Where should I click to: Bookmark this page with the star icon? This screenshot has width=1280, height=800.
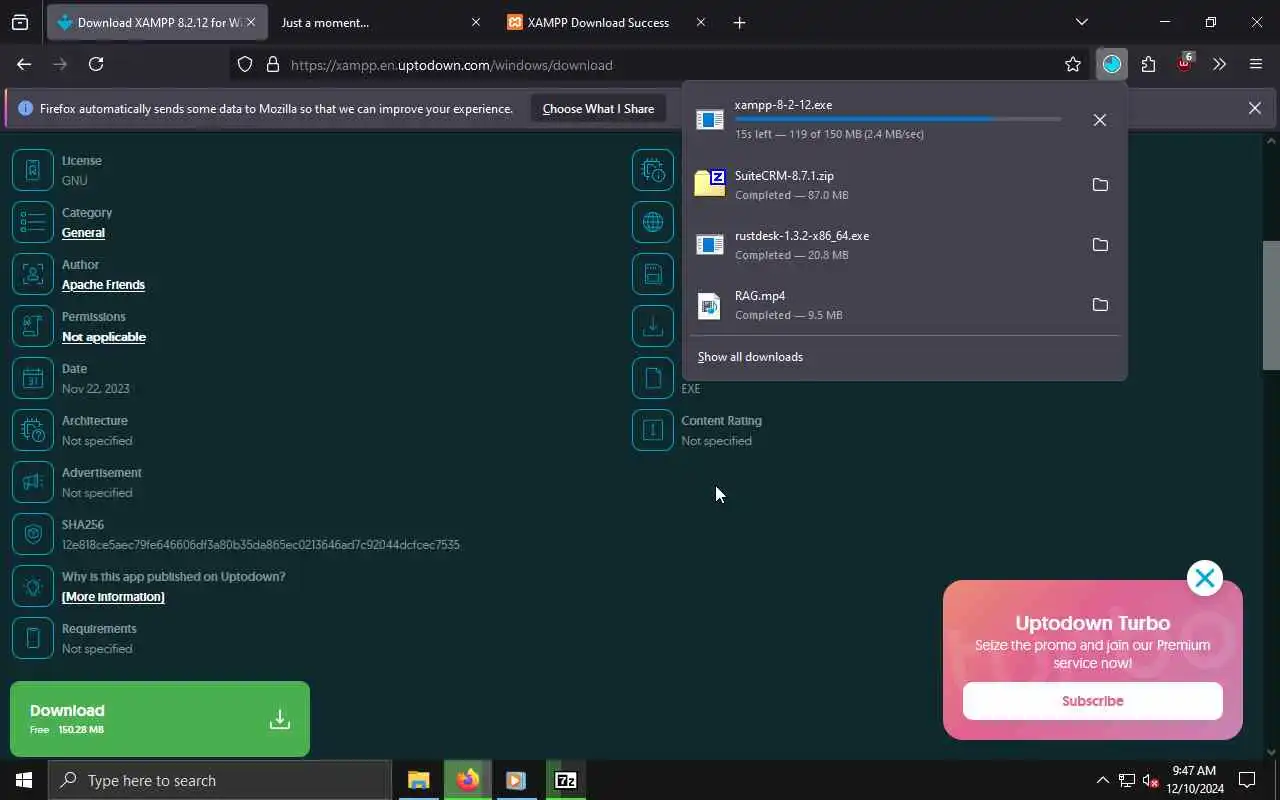click(1073, 65)
